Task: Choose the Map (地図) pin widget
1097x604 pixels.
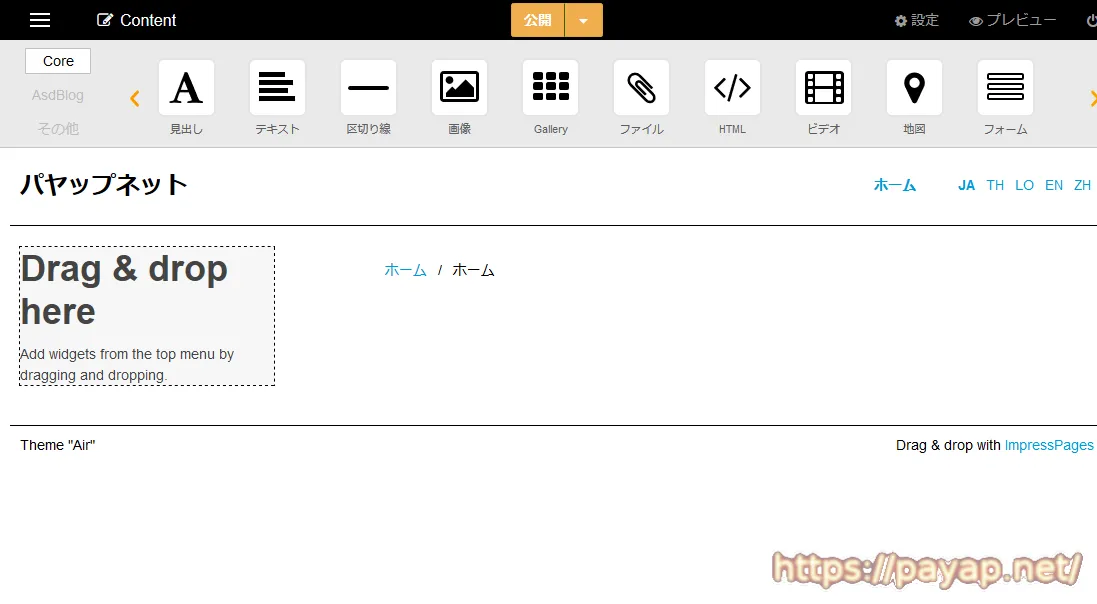Action: (914, 88)
